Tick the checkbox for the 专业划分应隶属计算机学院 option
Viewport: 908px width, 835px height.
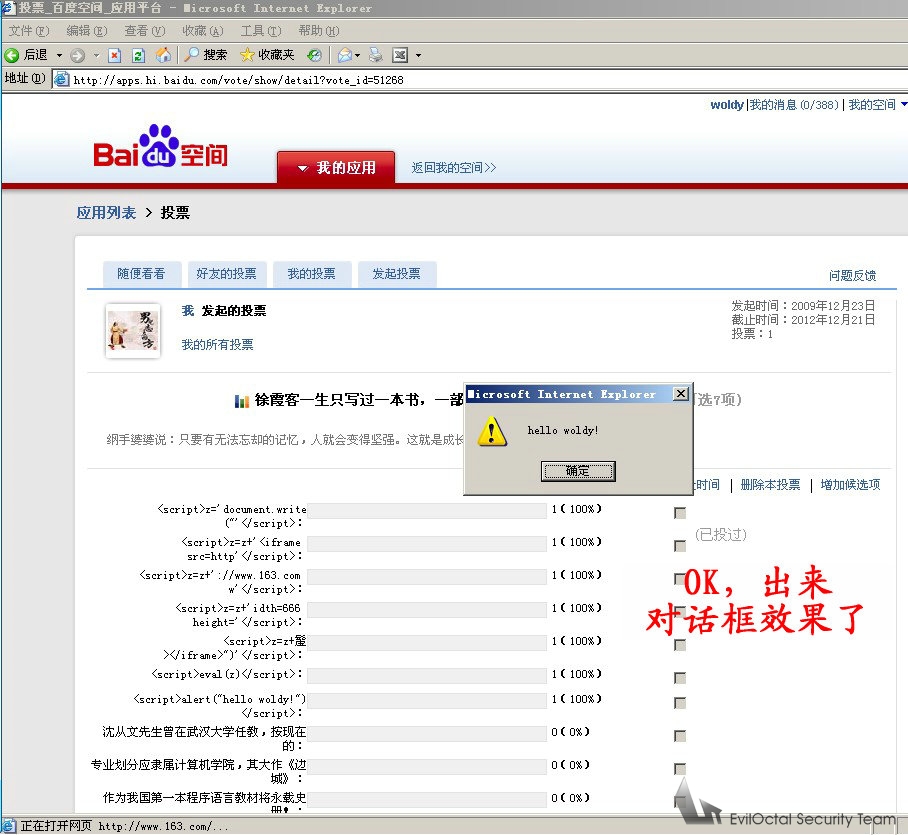tap(680, 769)
